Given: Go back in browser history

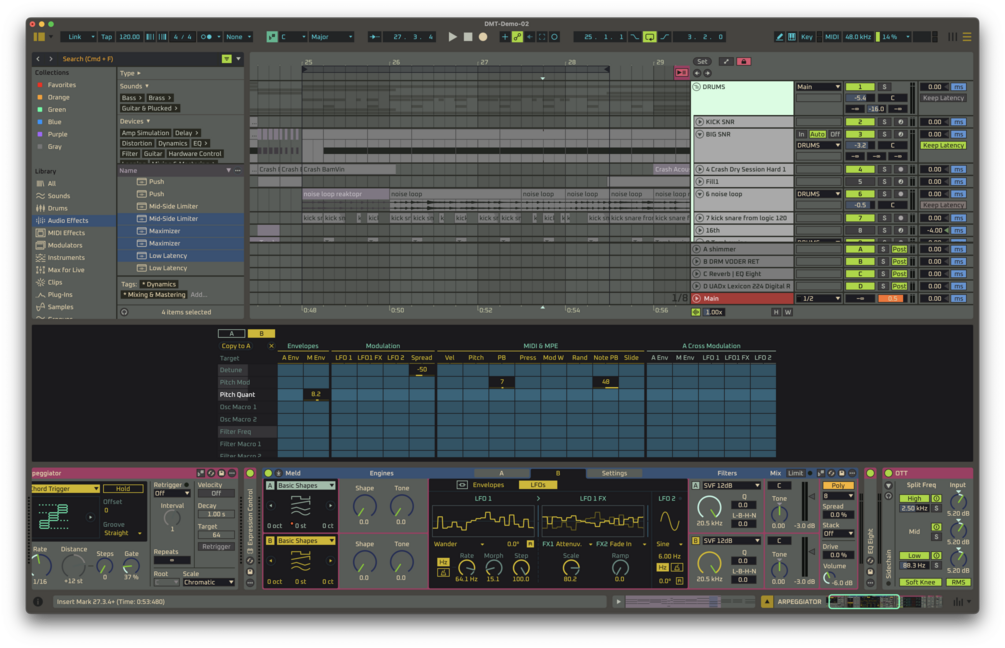Looking at the screenshot, I should point(38,58).
